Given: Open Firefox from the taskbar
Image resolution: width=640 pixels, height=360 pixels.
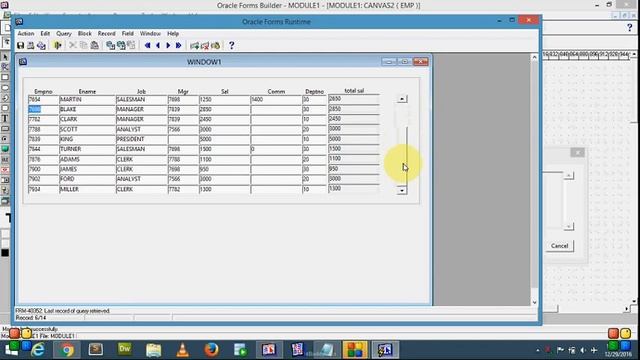Looking at the screenshot, I should point(211,350).
